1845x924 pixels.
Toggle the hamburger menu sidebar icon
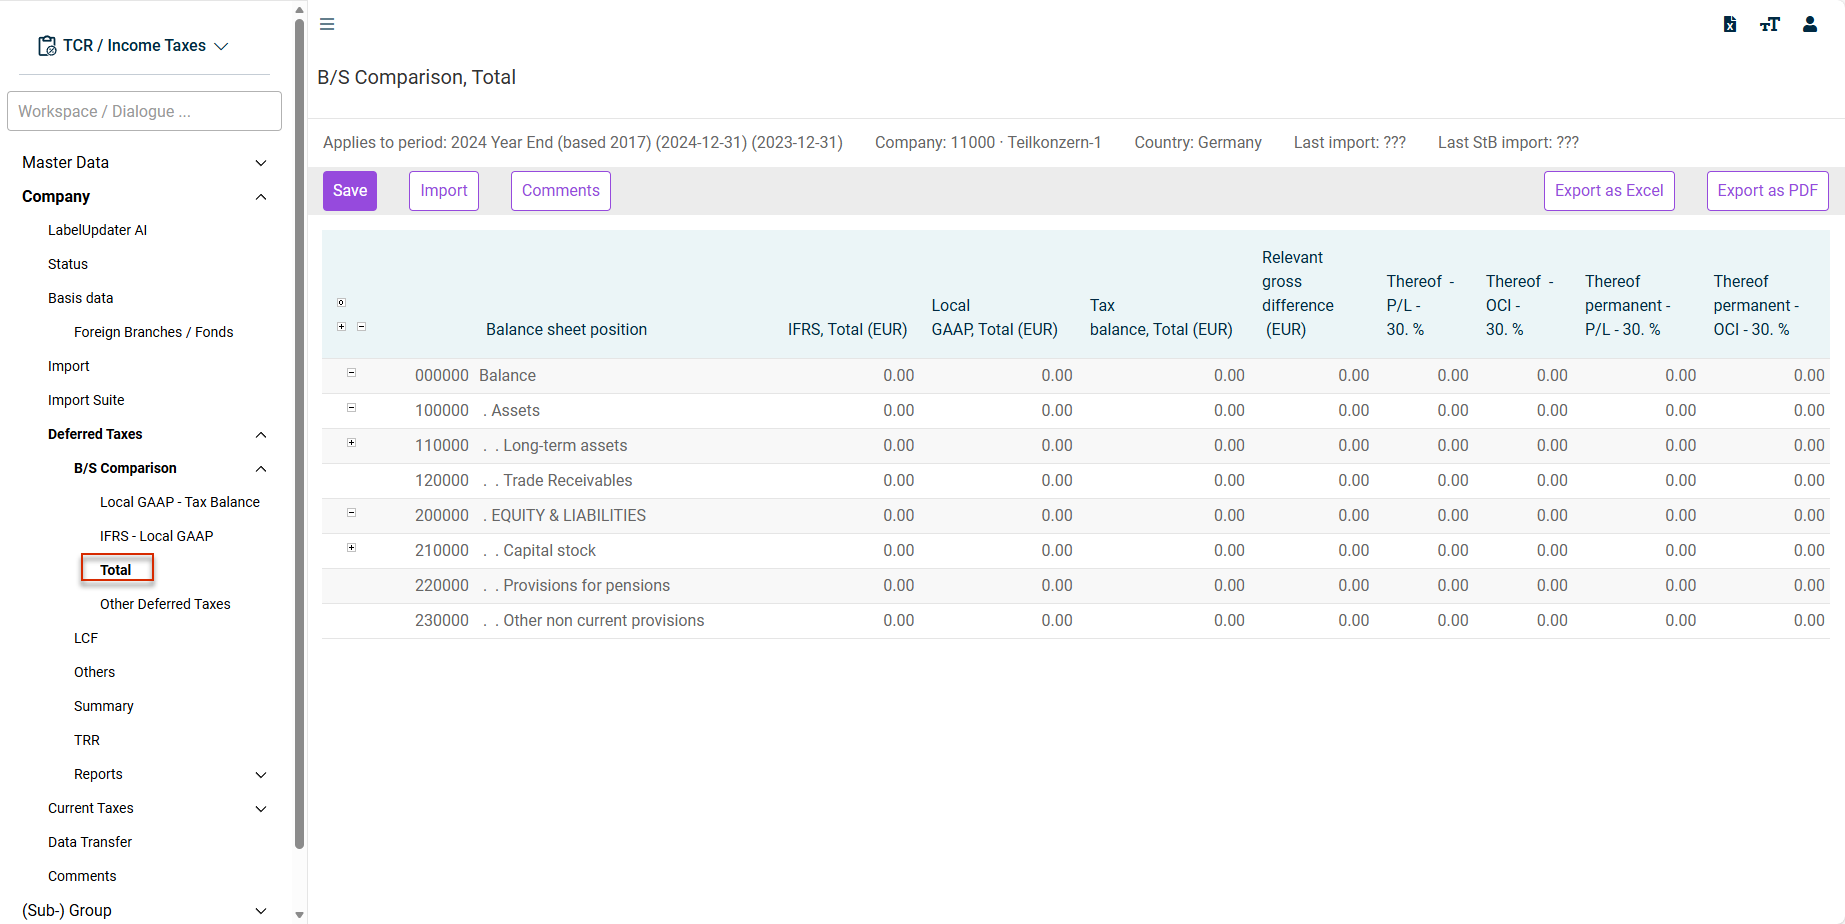coord(327,24)
